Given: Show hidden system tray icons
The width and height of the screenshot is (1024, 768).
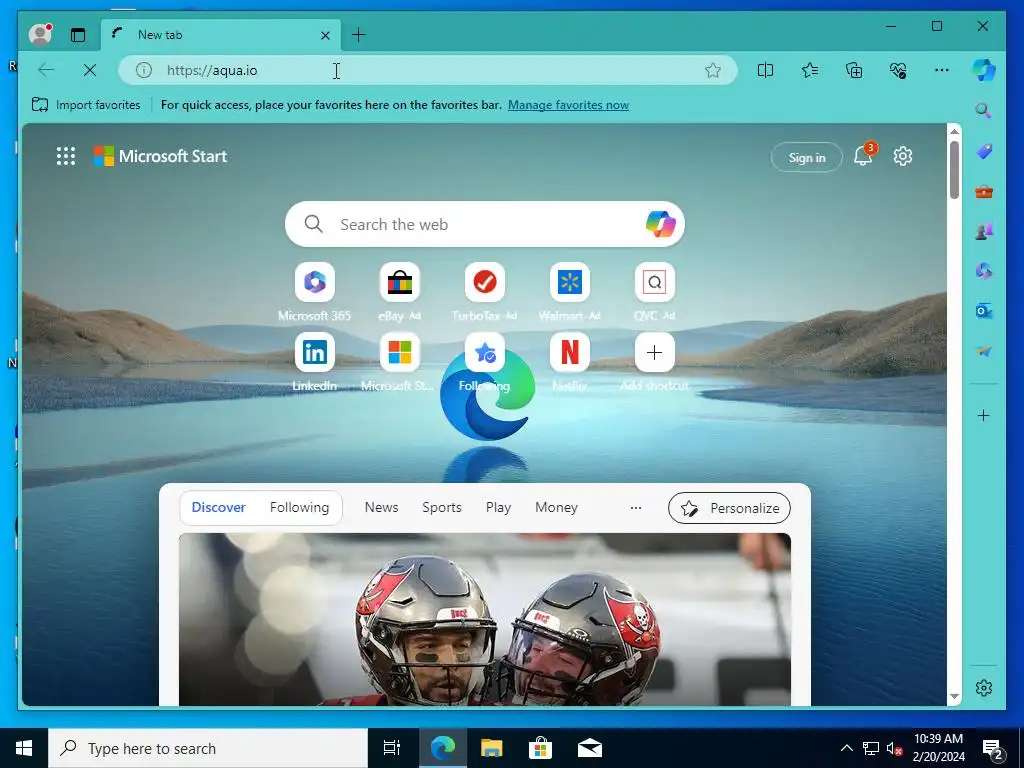Looking at the screenshot, I should click(846, 748).
